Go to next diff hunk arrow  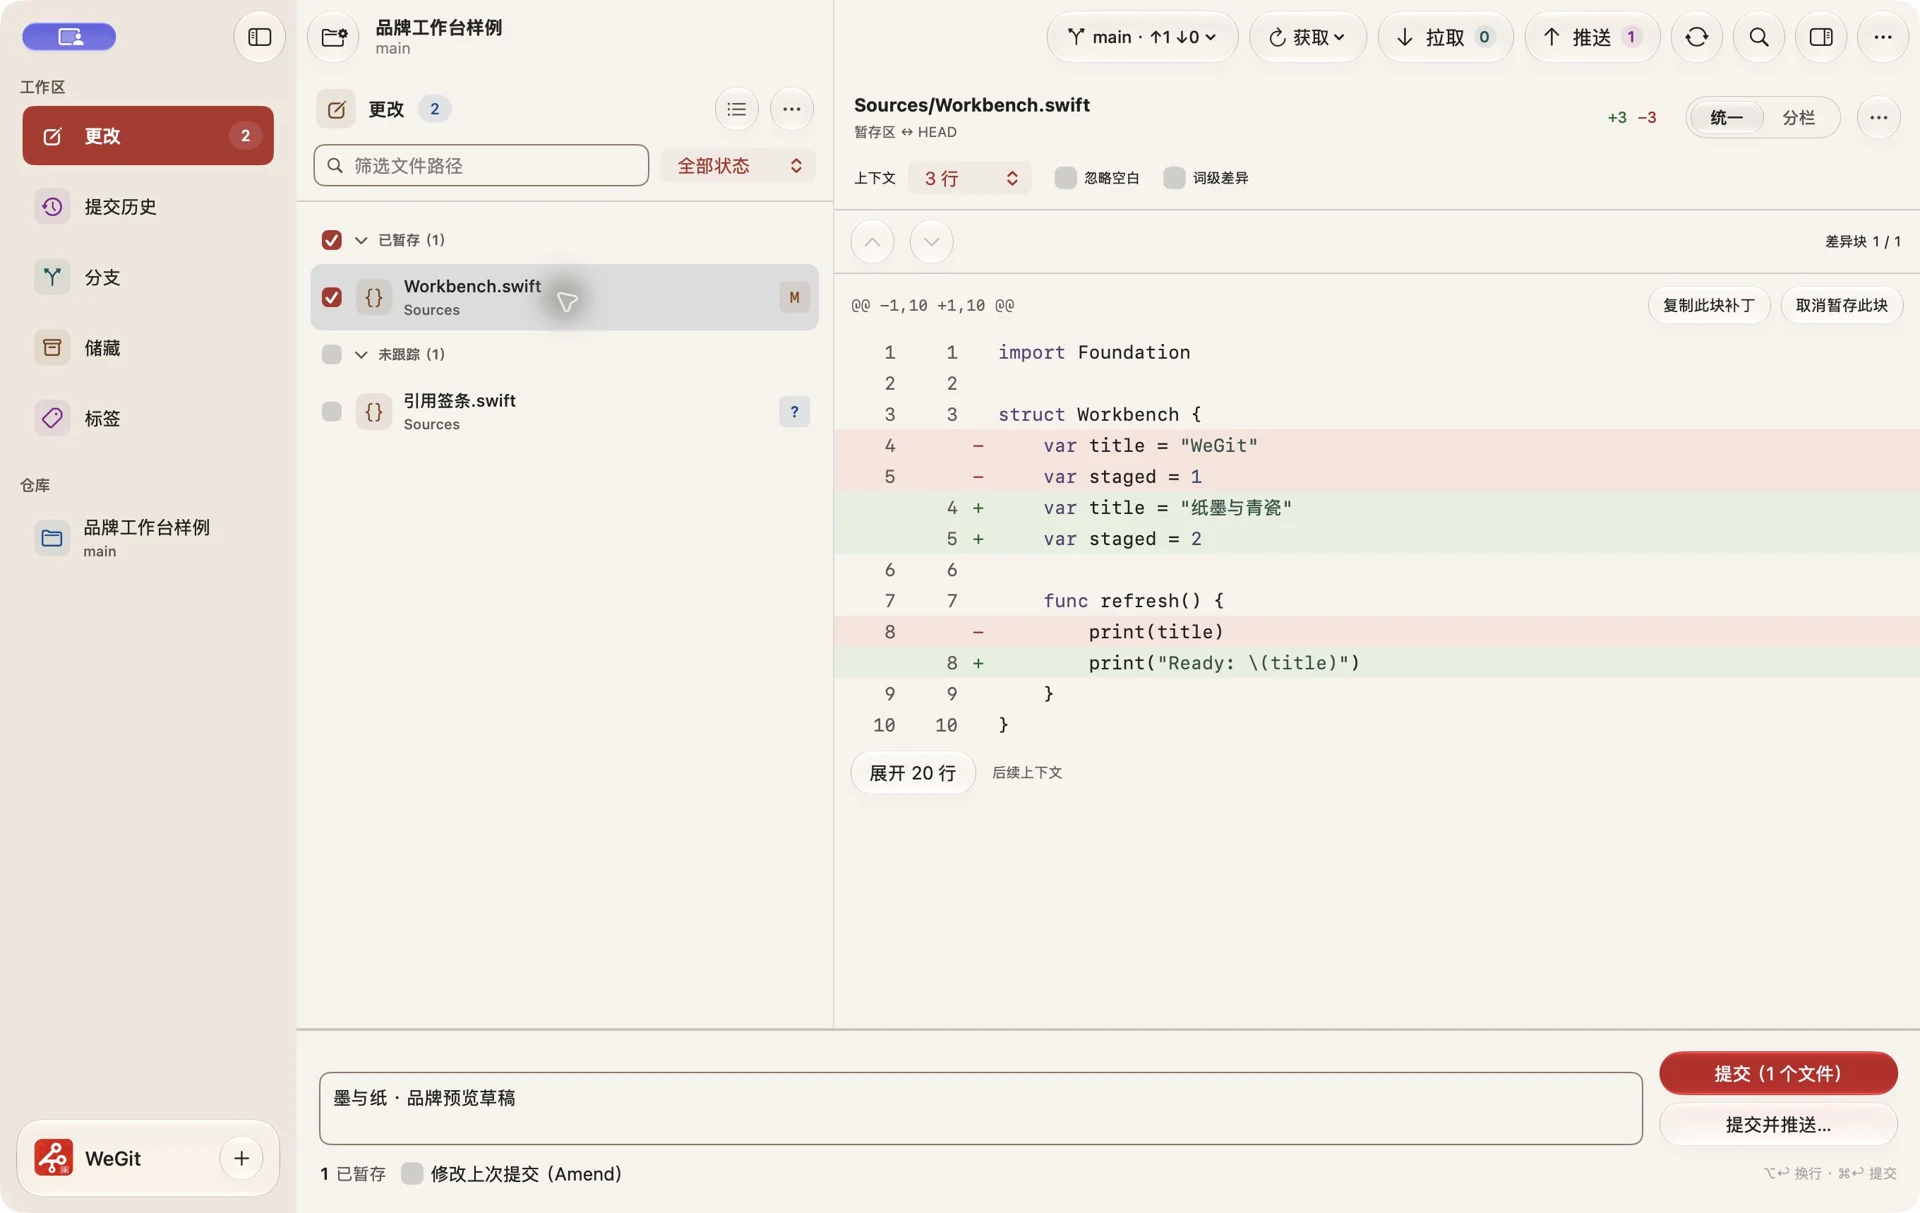(932, 242)
